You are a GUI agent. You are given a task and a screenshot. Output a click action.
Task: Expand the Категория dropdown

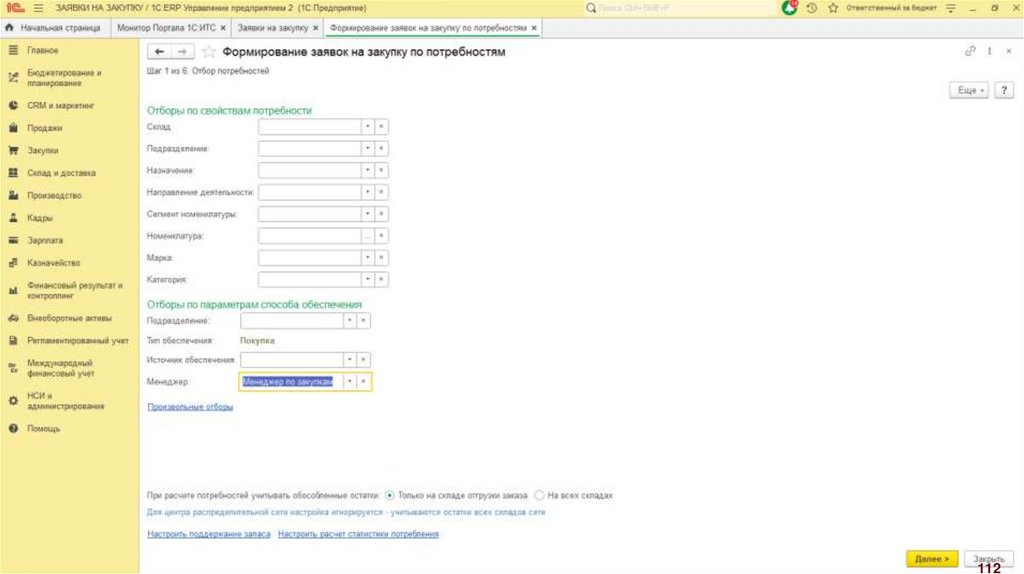pos(368,279)
